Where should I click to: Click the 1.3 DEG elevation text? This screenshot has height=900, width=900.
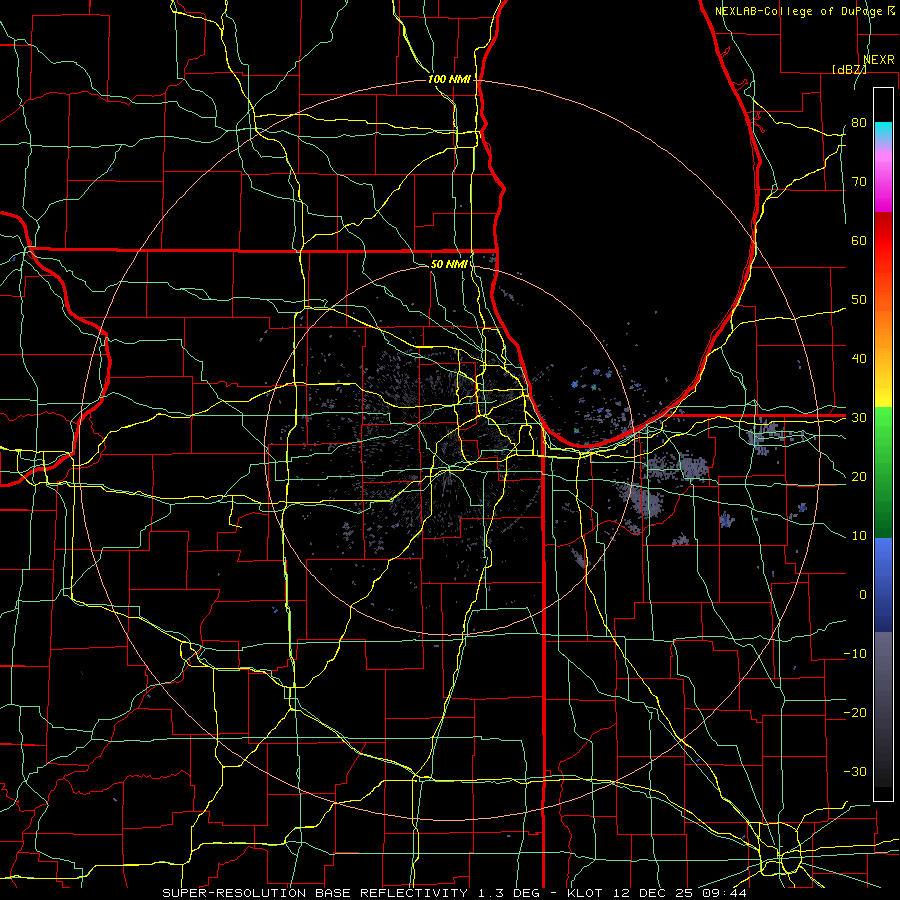509,893
